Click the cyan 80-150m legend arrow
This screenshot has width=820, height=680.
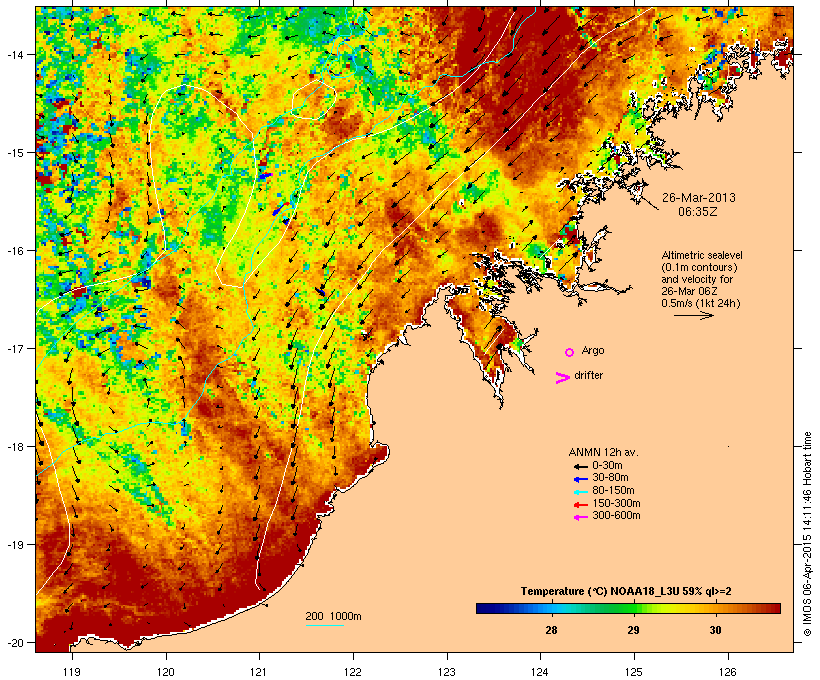580,492
